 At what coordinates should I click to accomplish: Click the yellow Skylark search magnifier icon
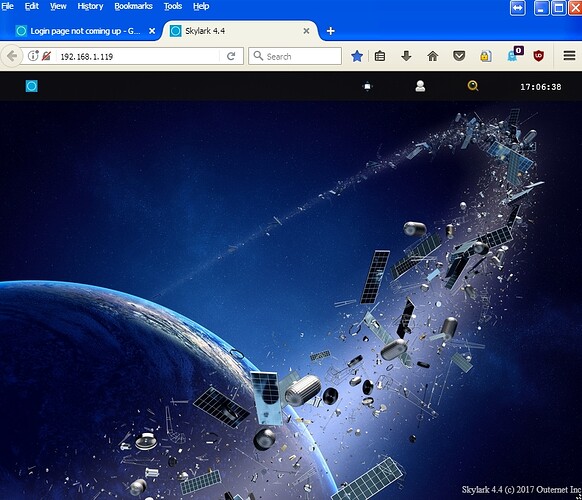[473, 86]
